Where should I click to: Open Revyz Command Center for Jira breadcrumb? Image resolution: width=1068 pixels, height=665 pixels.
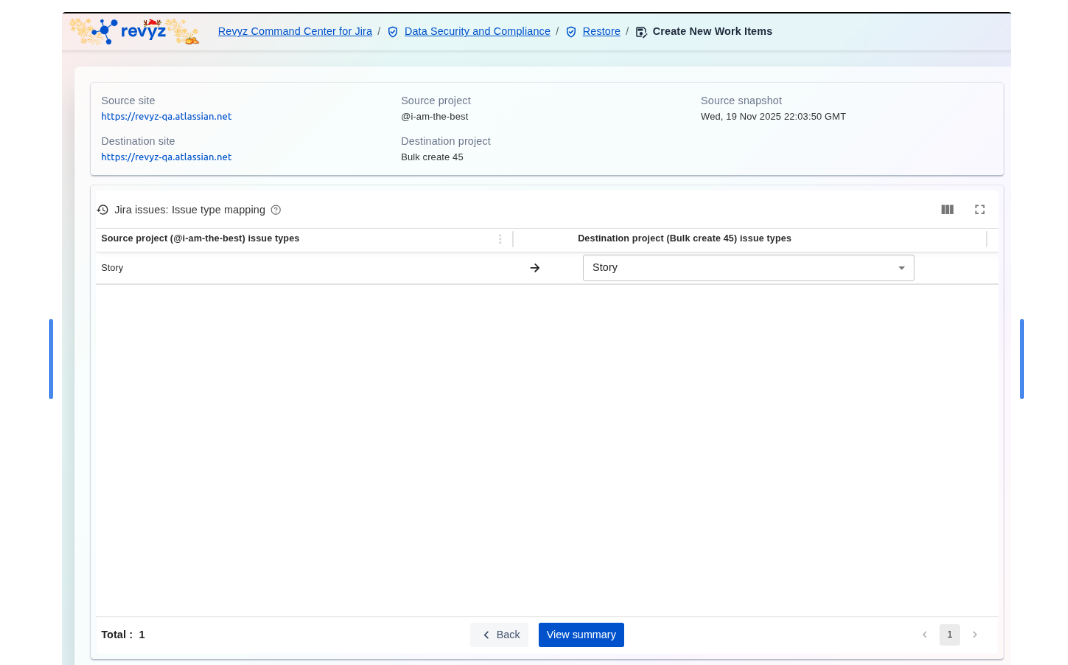point(295,31)
